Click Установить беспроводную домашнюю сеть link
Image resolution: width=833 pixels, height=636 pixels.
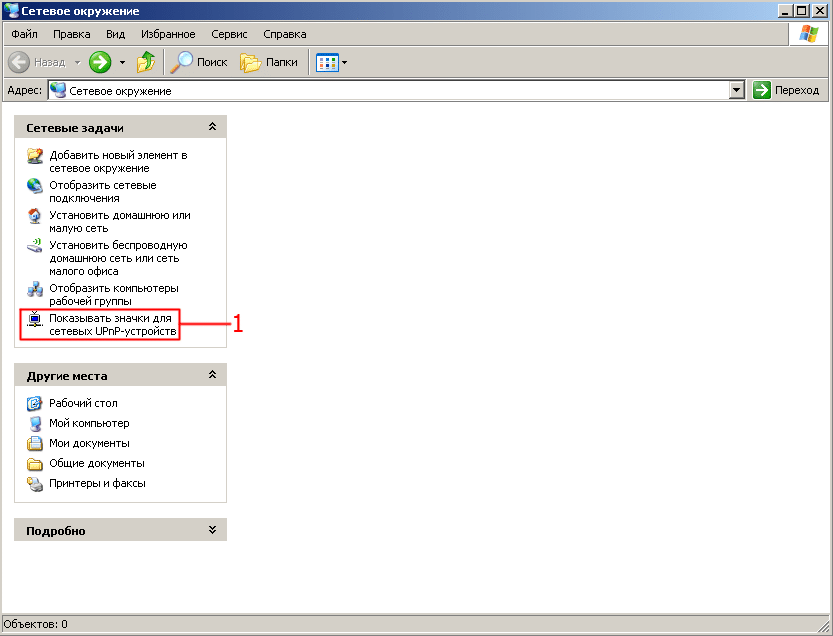(x=118, y=258)
